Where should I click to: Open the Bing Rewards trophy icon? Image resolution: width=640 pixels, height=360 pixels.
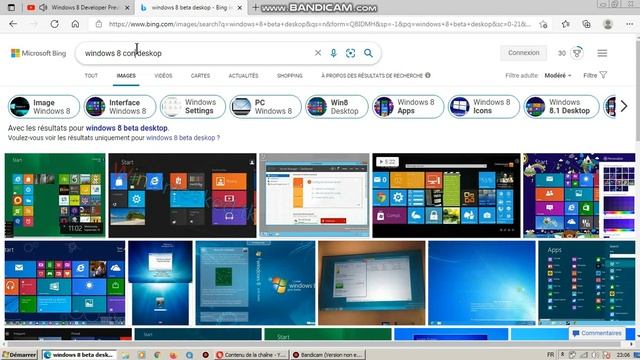click(577, 53)
